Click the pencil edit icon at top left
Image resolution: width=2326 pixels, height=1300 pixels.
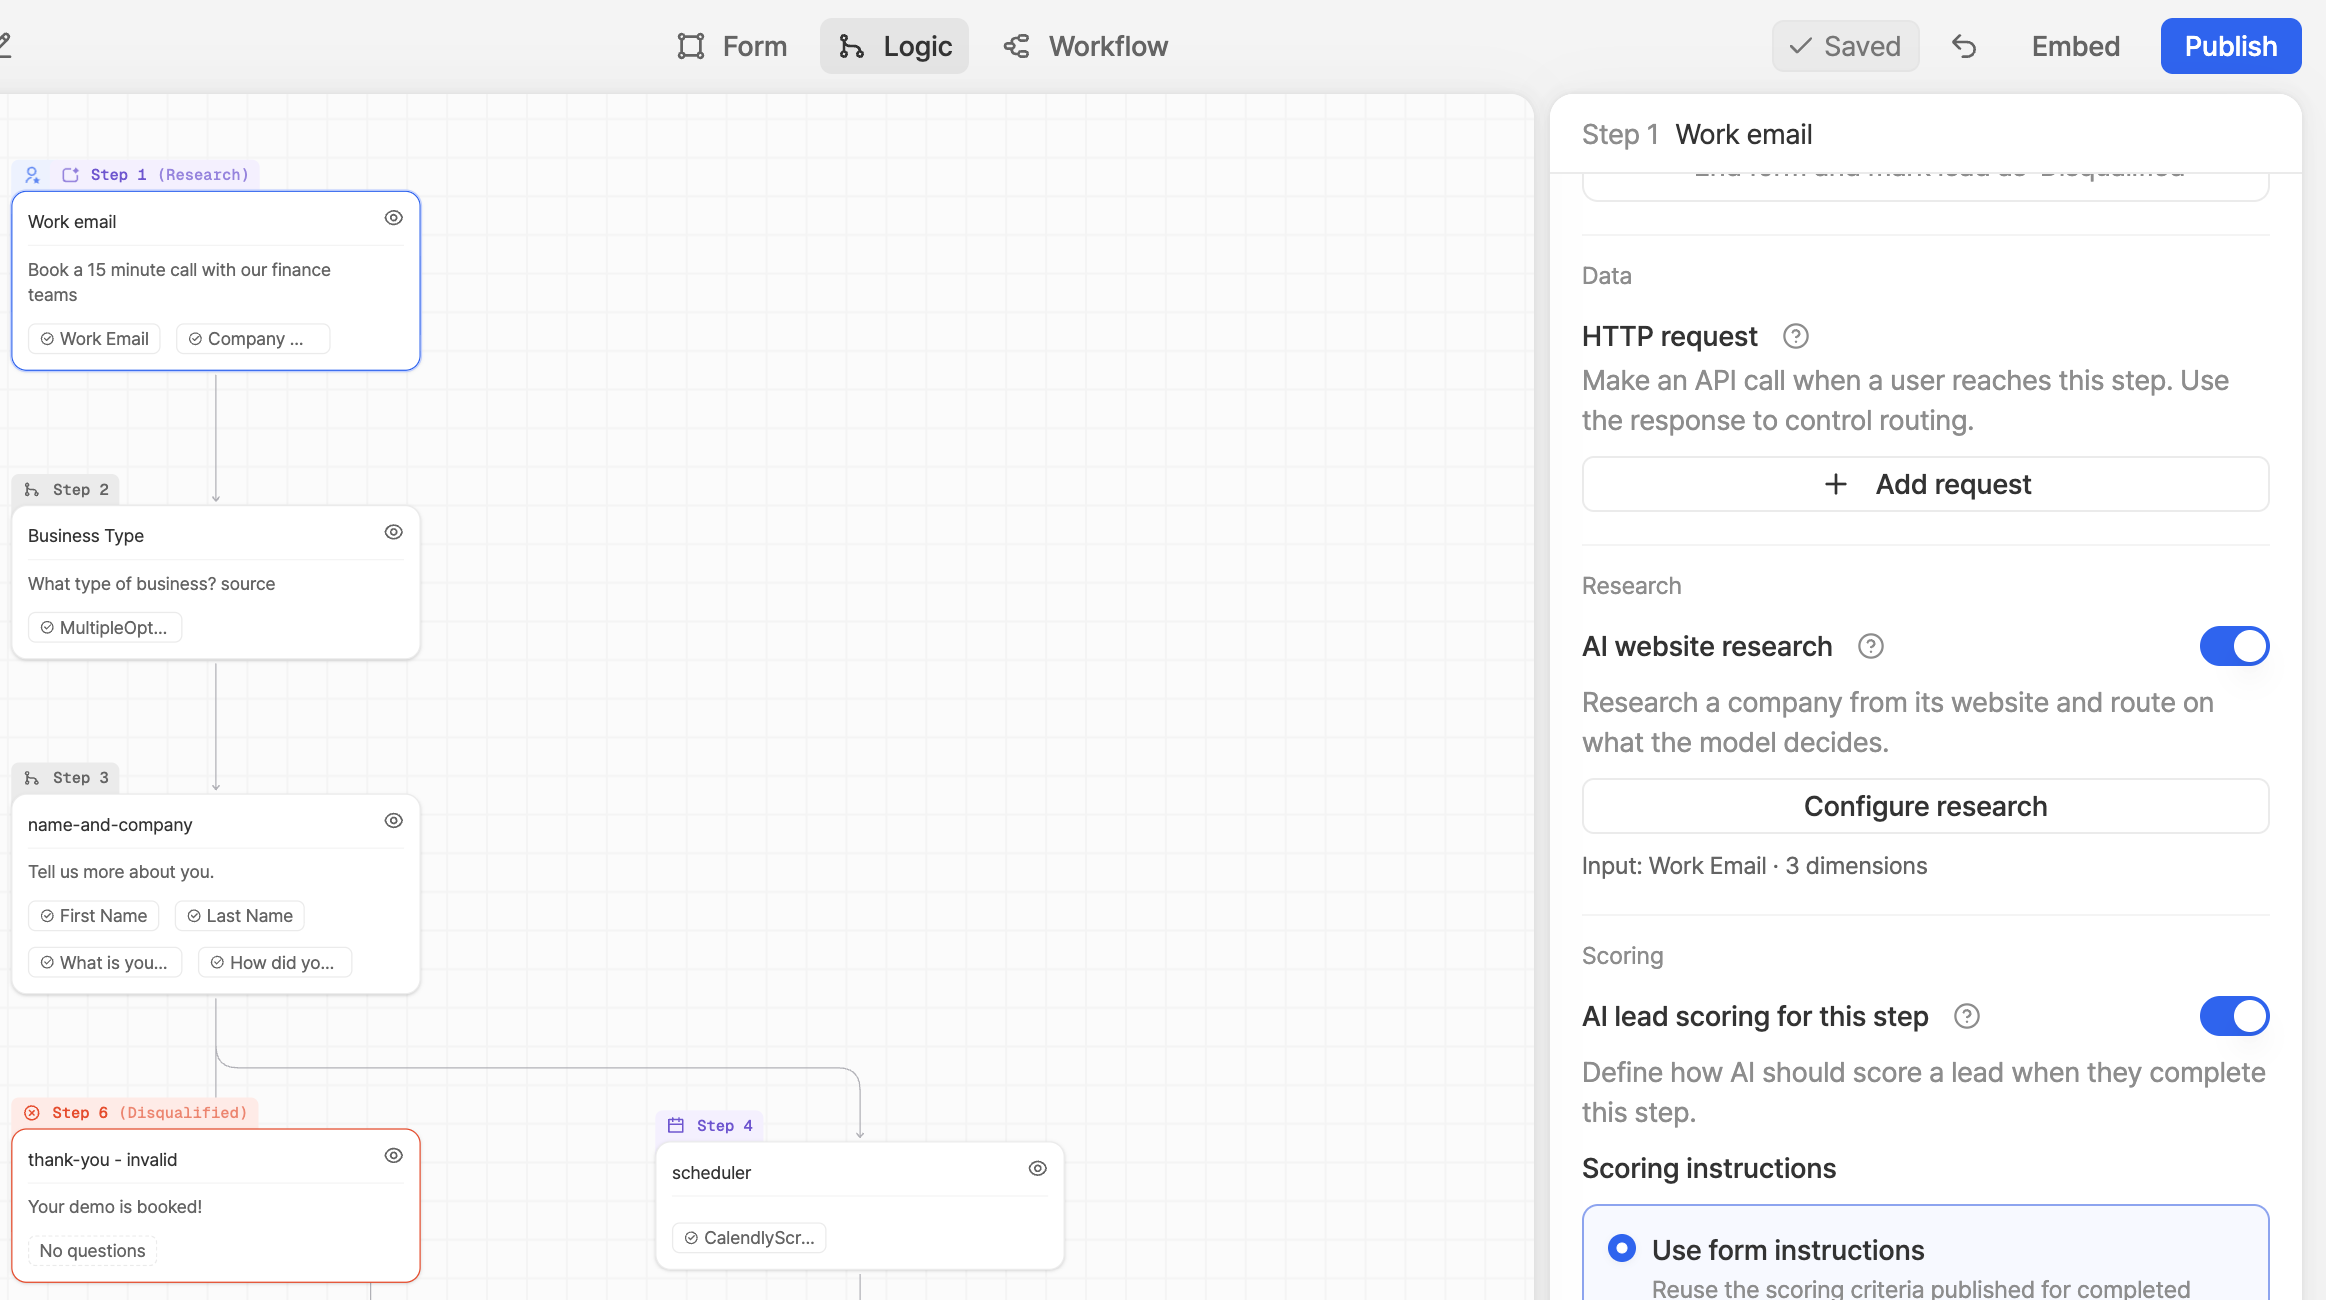4,44
